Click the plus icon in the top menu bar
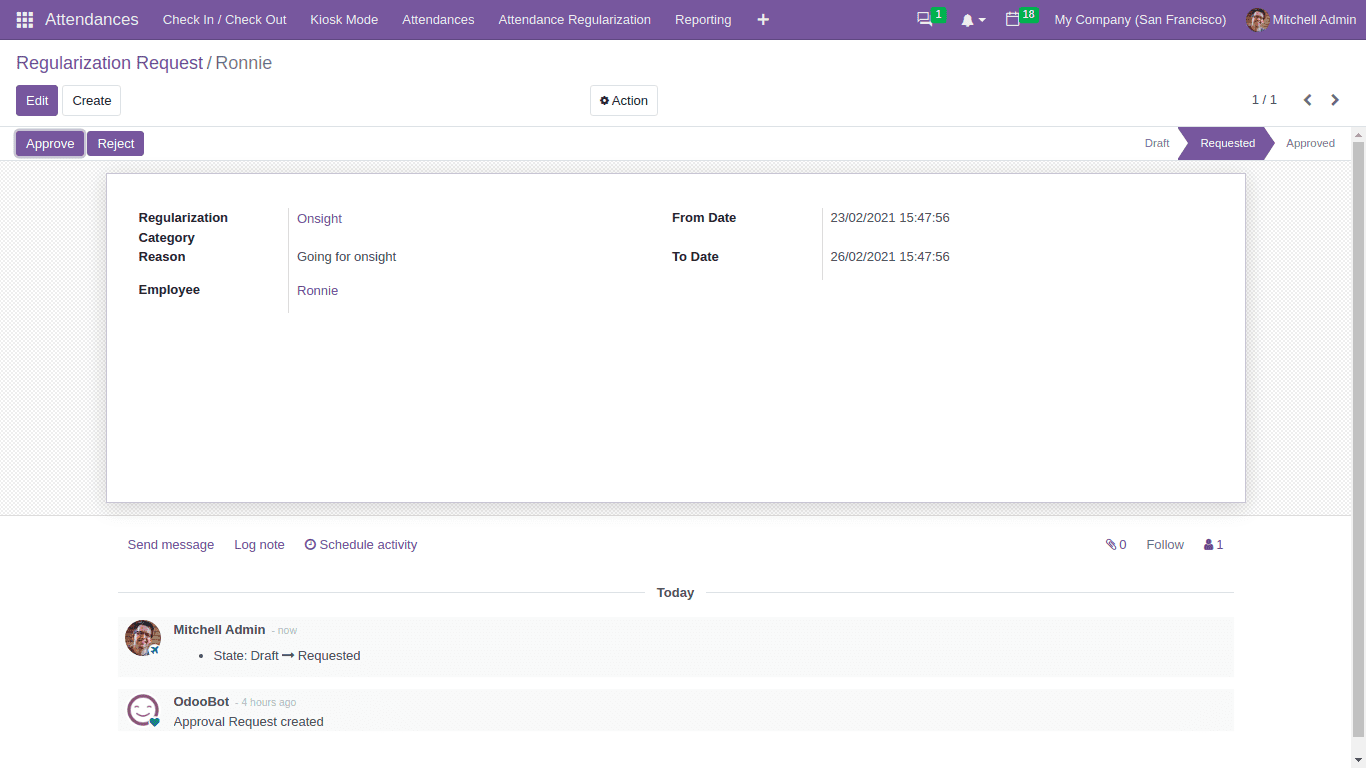Viewport: 1366px width, 768px height. click(762, 19)
